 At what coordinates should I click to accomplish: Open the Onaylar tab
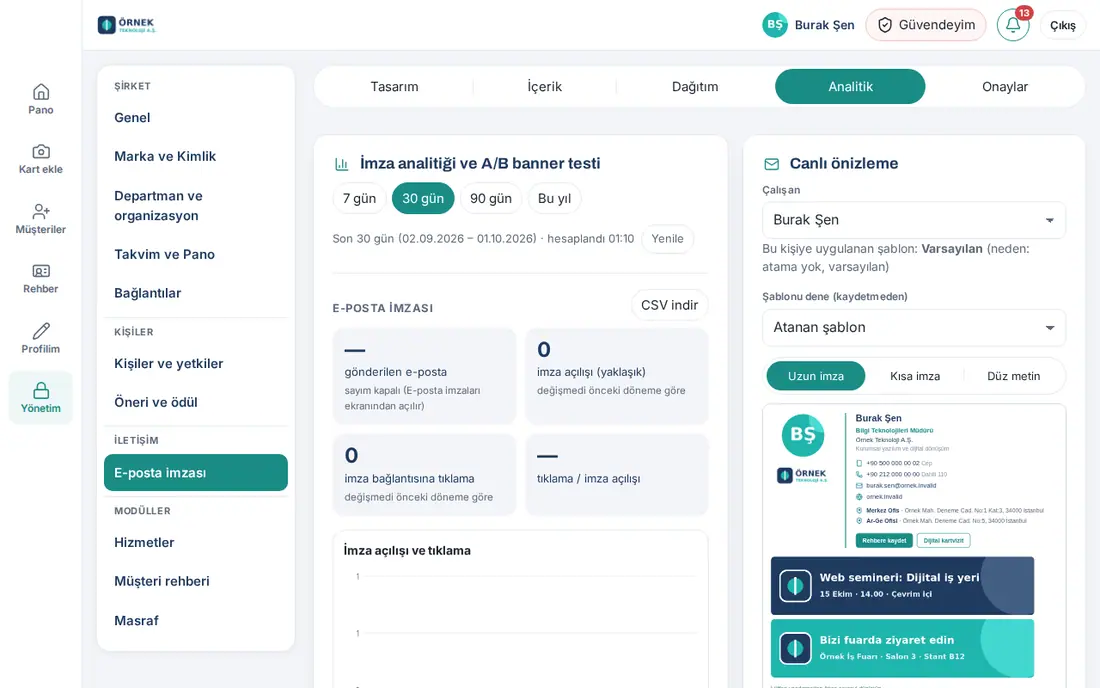tap(1005, 86)
